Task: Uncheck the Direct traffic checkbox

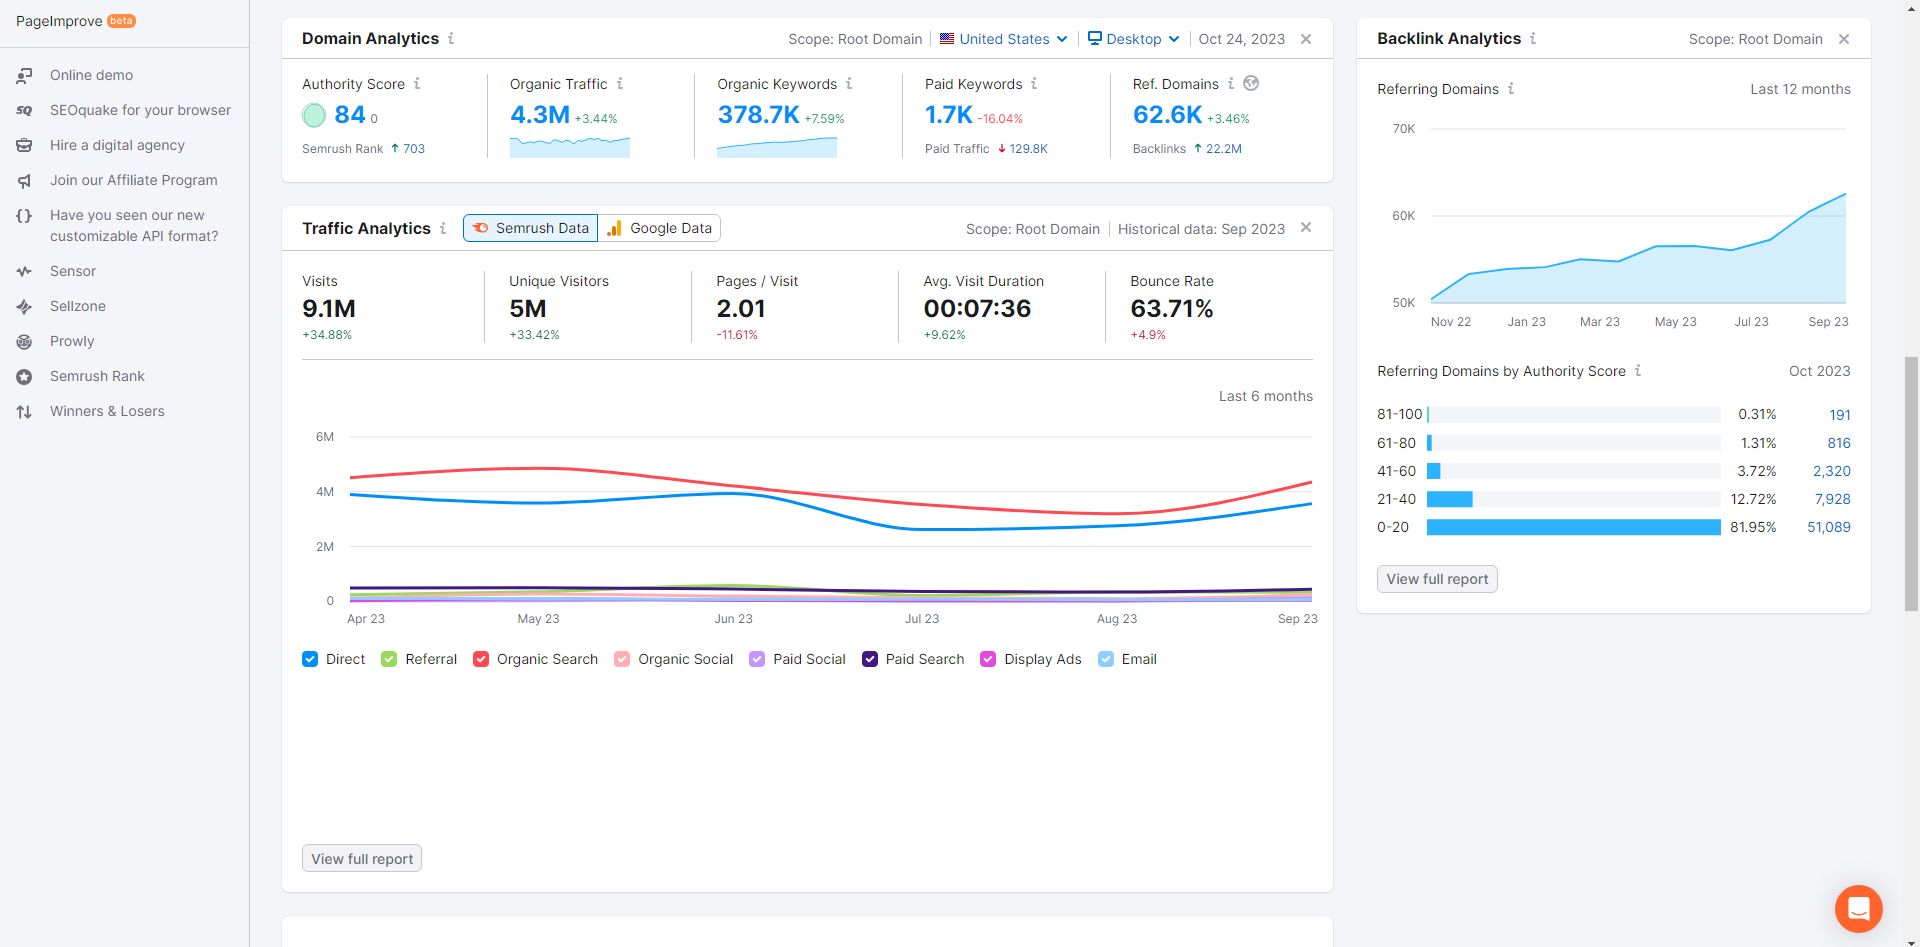Action: (x=310, y=659)
